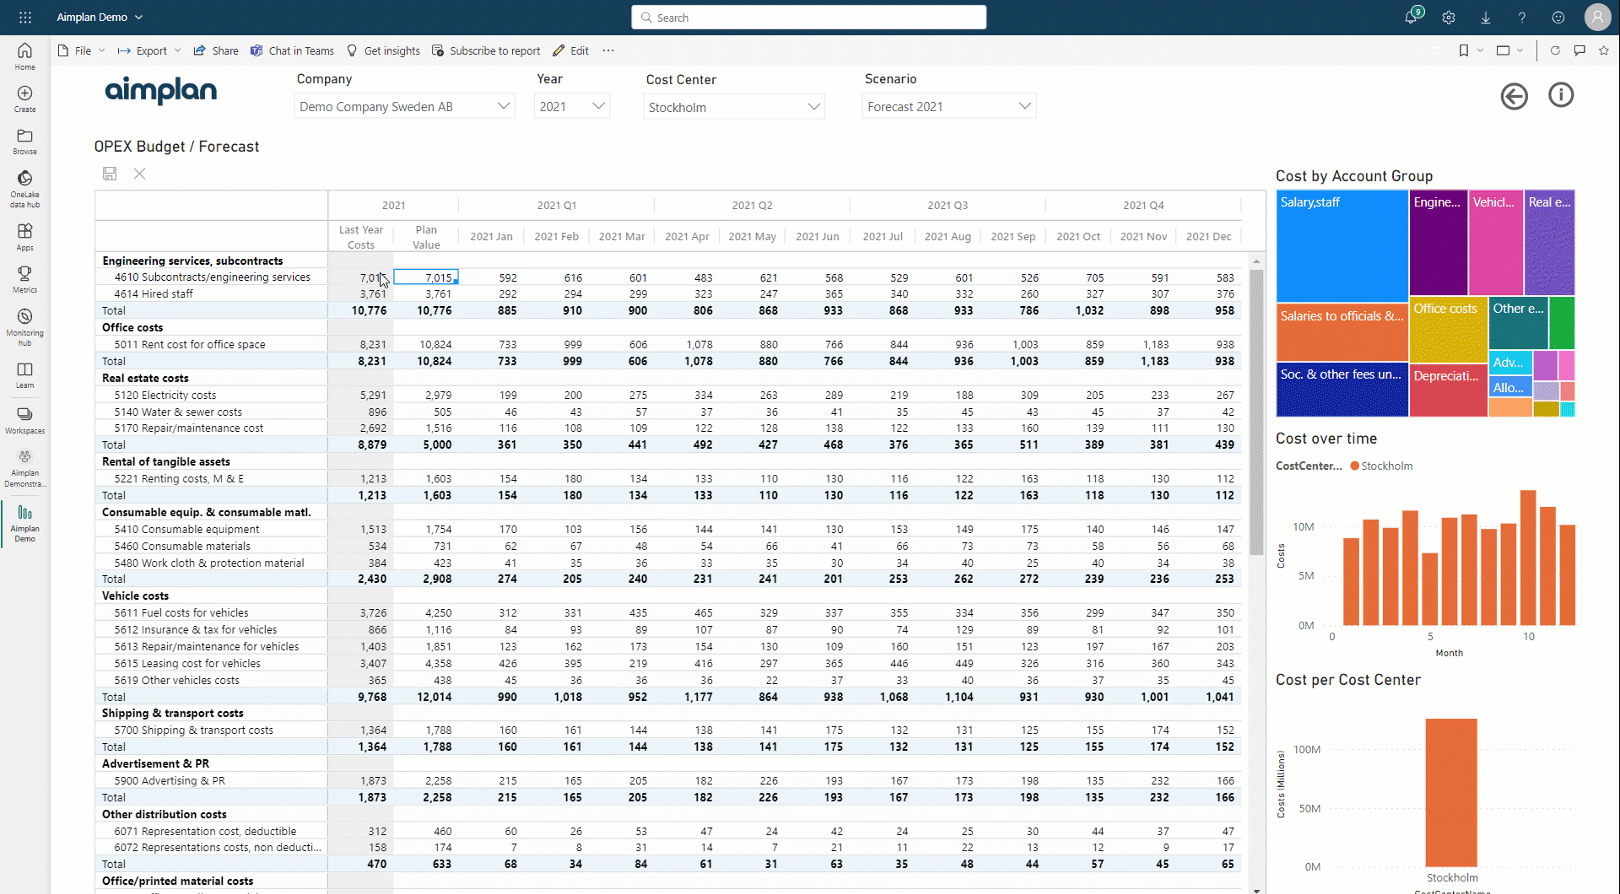Open Monitoring hub in the sidebar
The image size is (1620, 894).
25,327
